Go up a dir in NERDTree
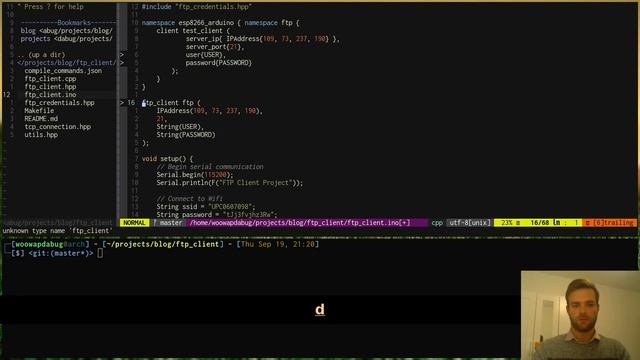This screenshot has height=360, width=640. click(x=41, y=55)
